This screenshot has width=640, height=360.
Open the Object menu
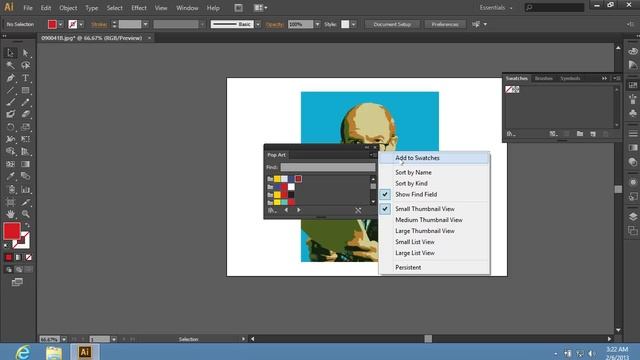68,8
